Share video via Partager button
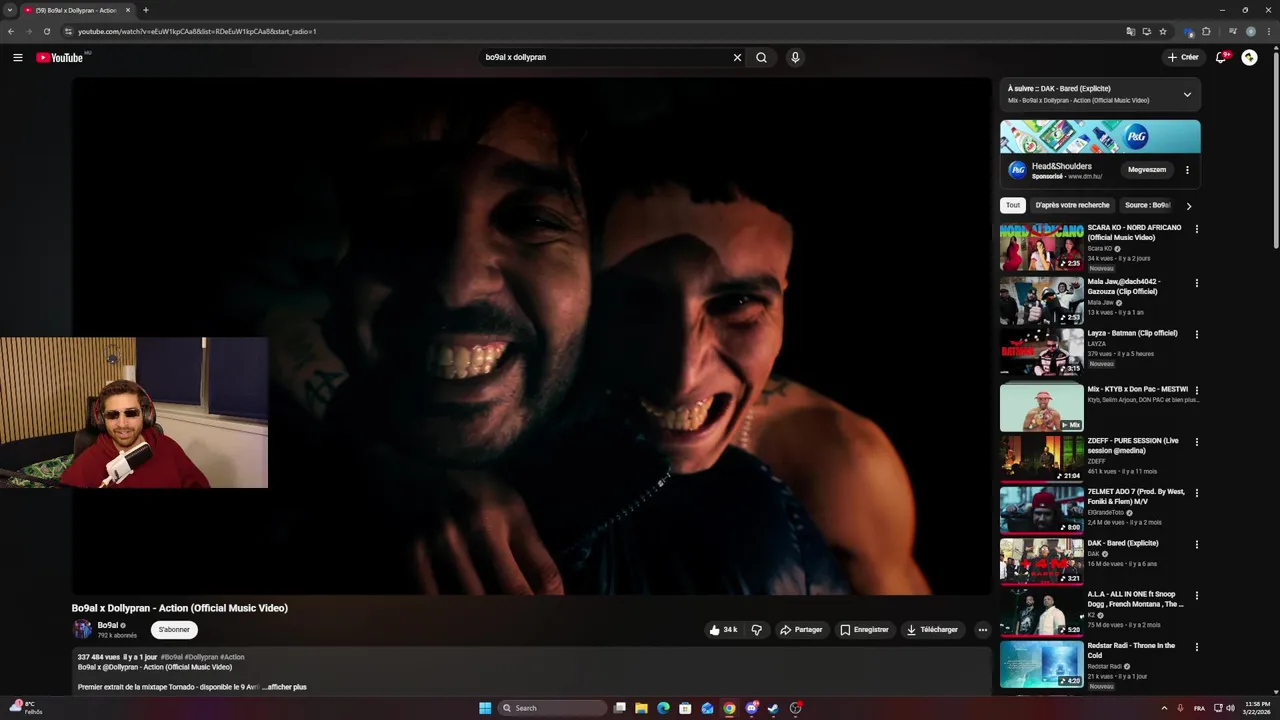Image resolution: width=1280 pixels, height=720 pixels. tap(801, 630)
